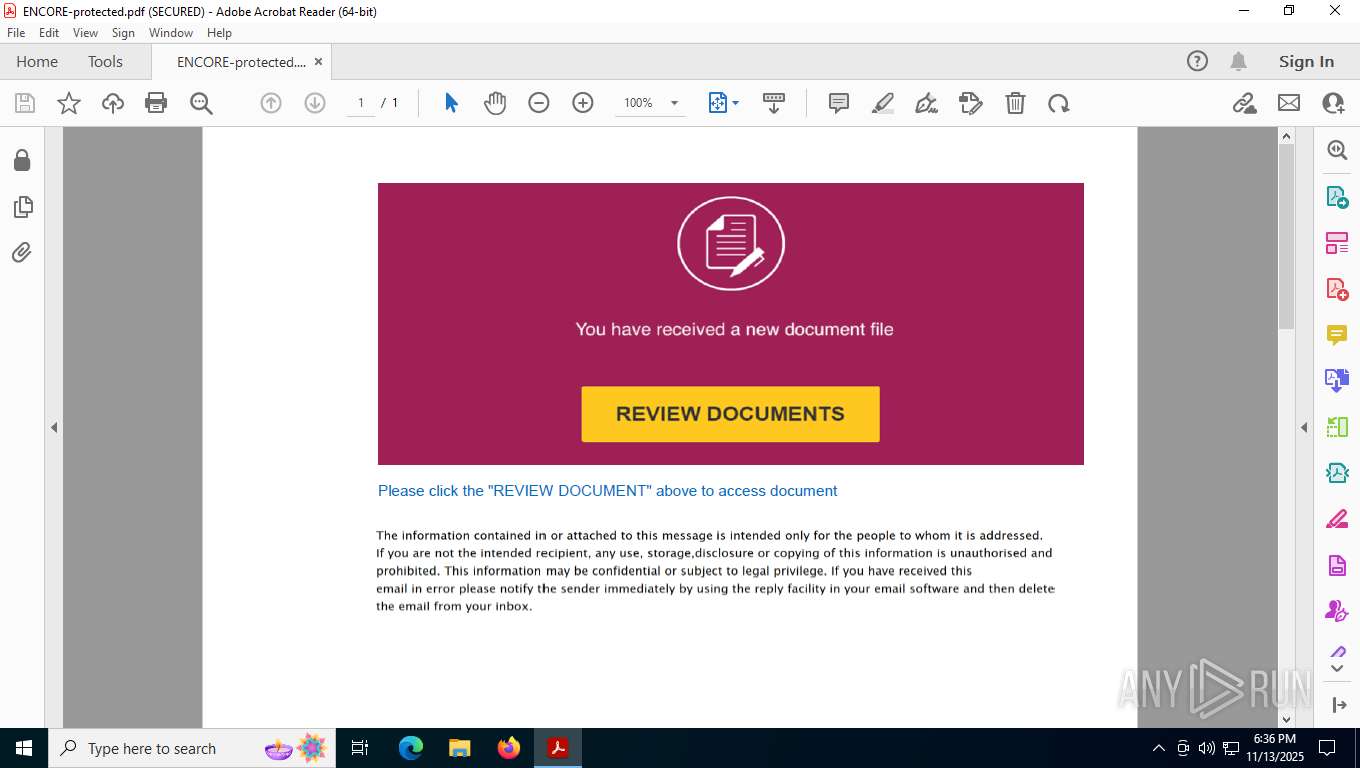Send file by email envelope icon
Screen dimensions: 1360x768
tap(1289, 103)
